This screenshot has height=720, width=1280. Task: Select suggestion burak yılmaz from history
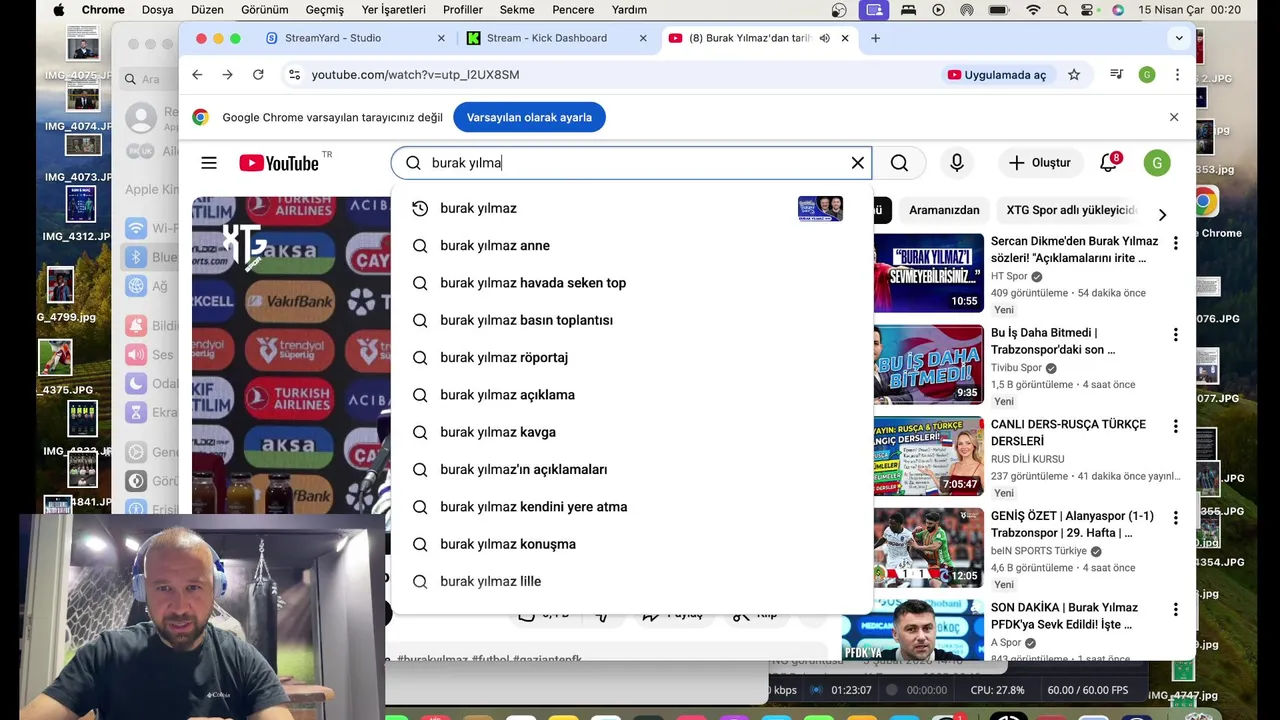coord(631,208)
